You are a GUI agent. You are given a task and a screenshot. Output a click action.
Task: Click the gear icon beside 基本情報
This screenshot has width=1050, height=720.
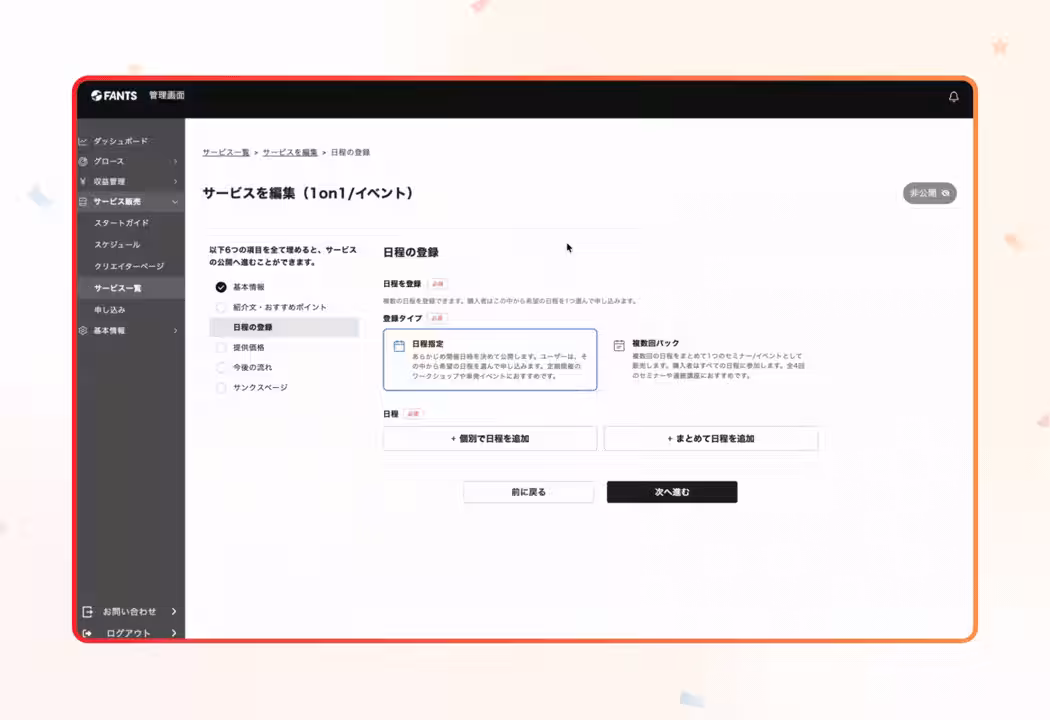coord(83,330)
